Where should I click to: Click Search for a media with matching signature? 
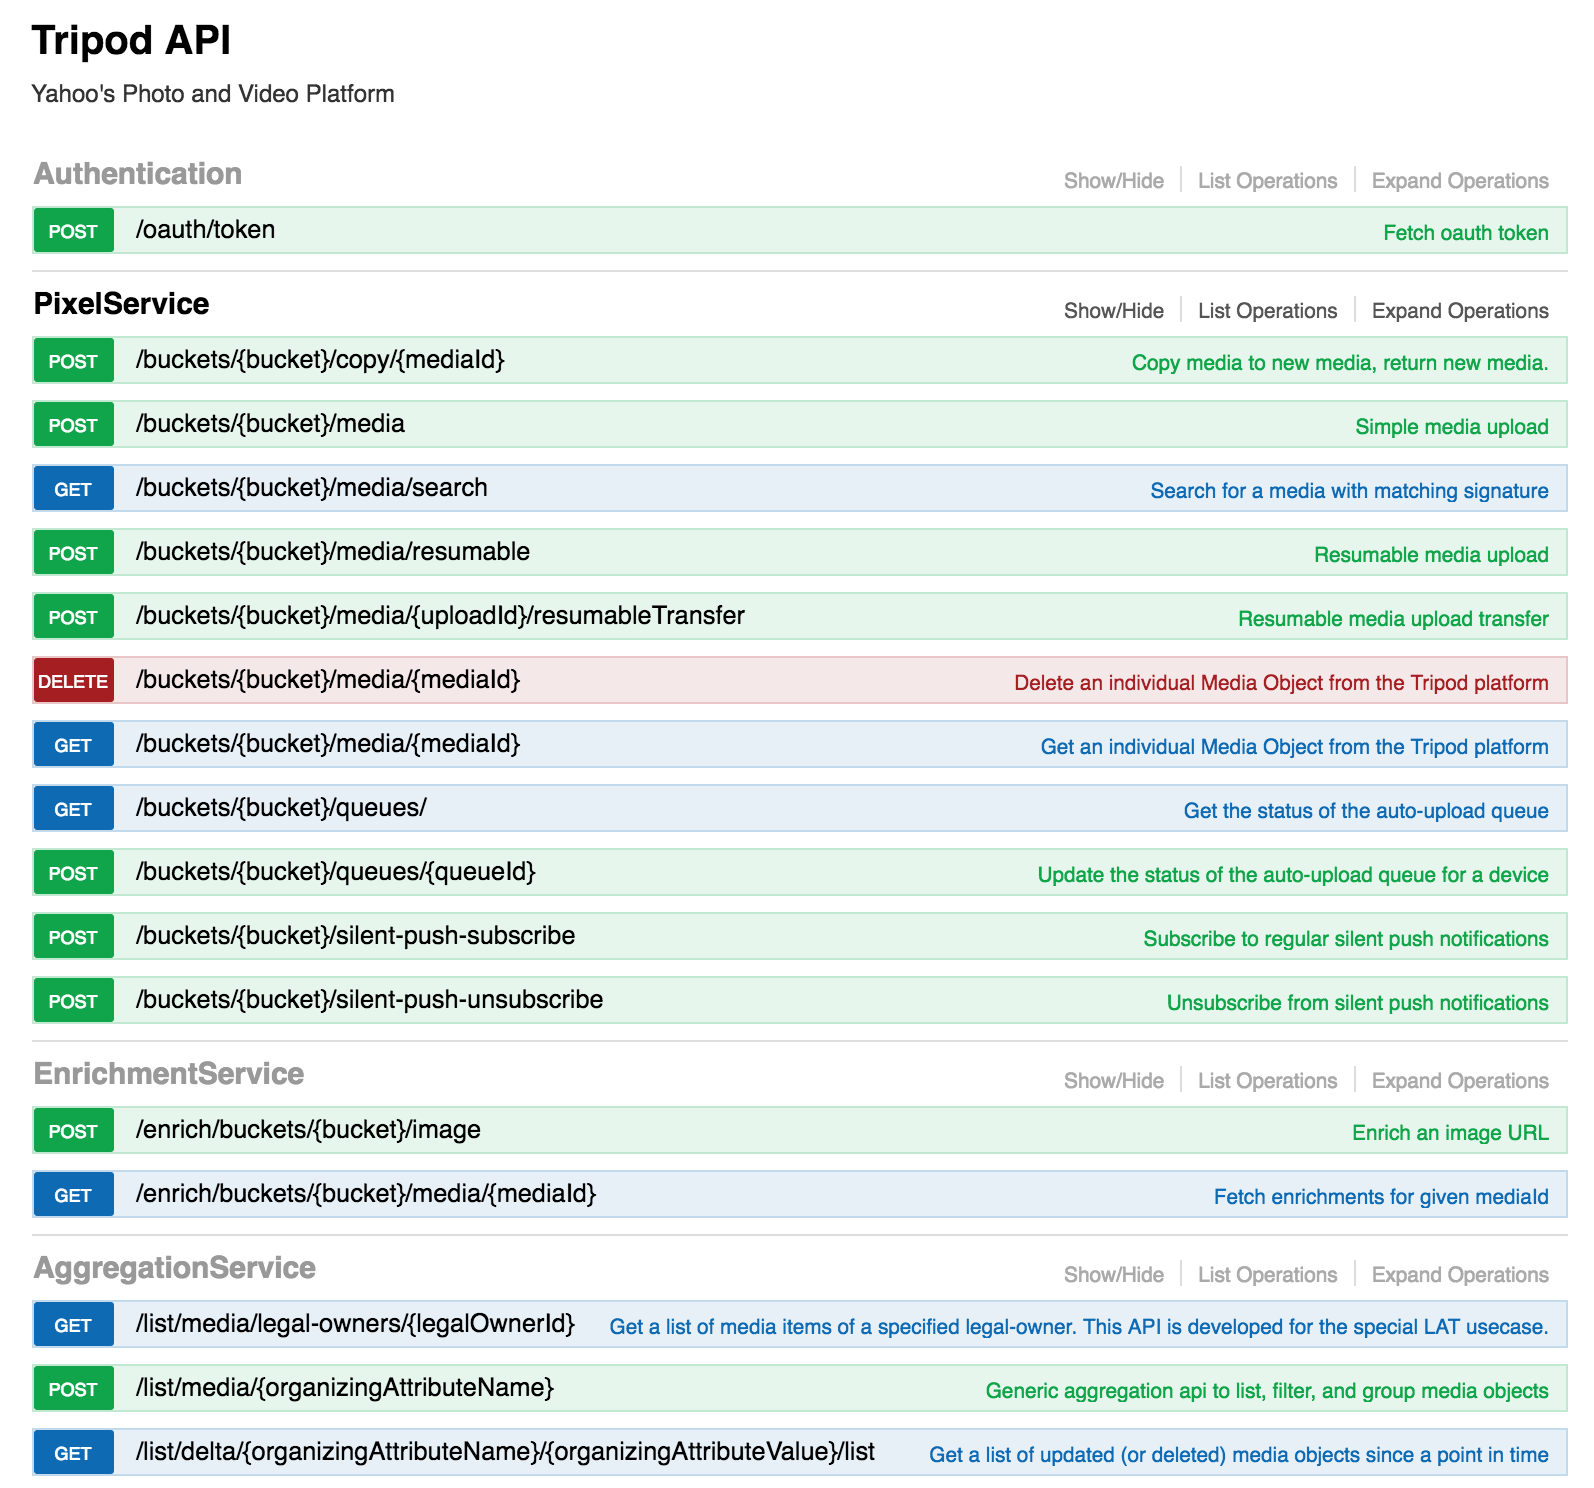[x=1349, y=491]
